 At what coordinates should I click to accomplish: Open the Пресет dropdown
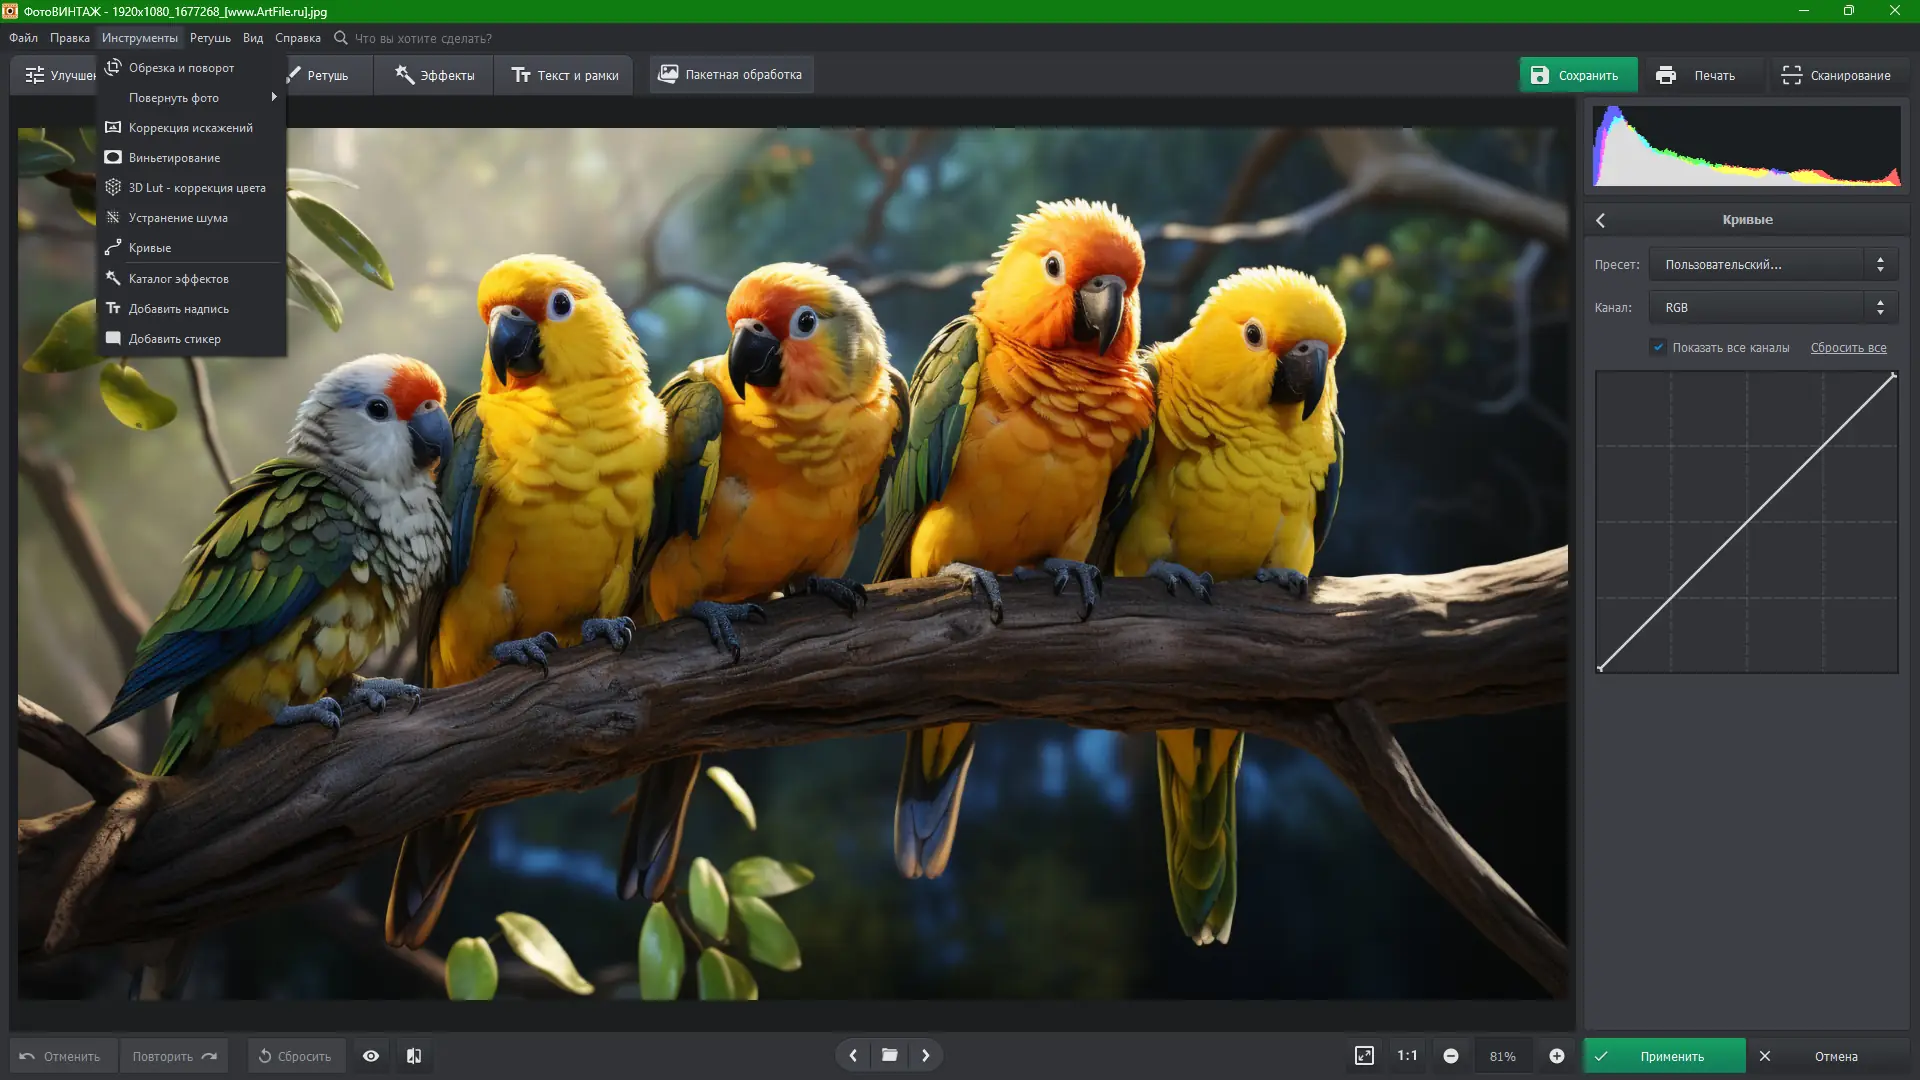(x=1772, y=265)
